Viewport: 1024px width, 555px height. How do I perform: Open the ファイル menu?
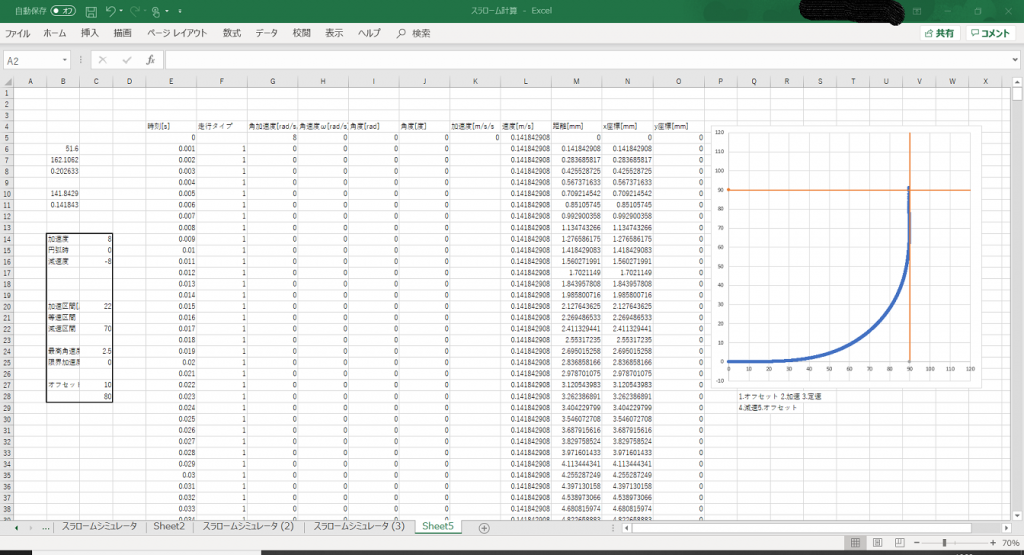[18, 33]
